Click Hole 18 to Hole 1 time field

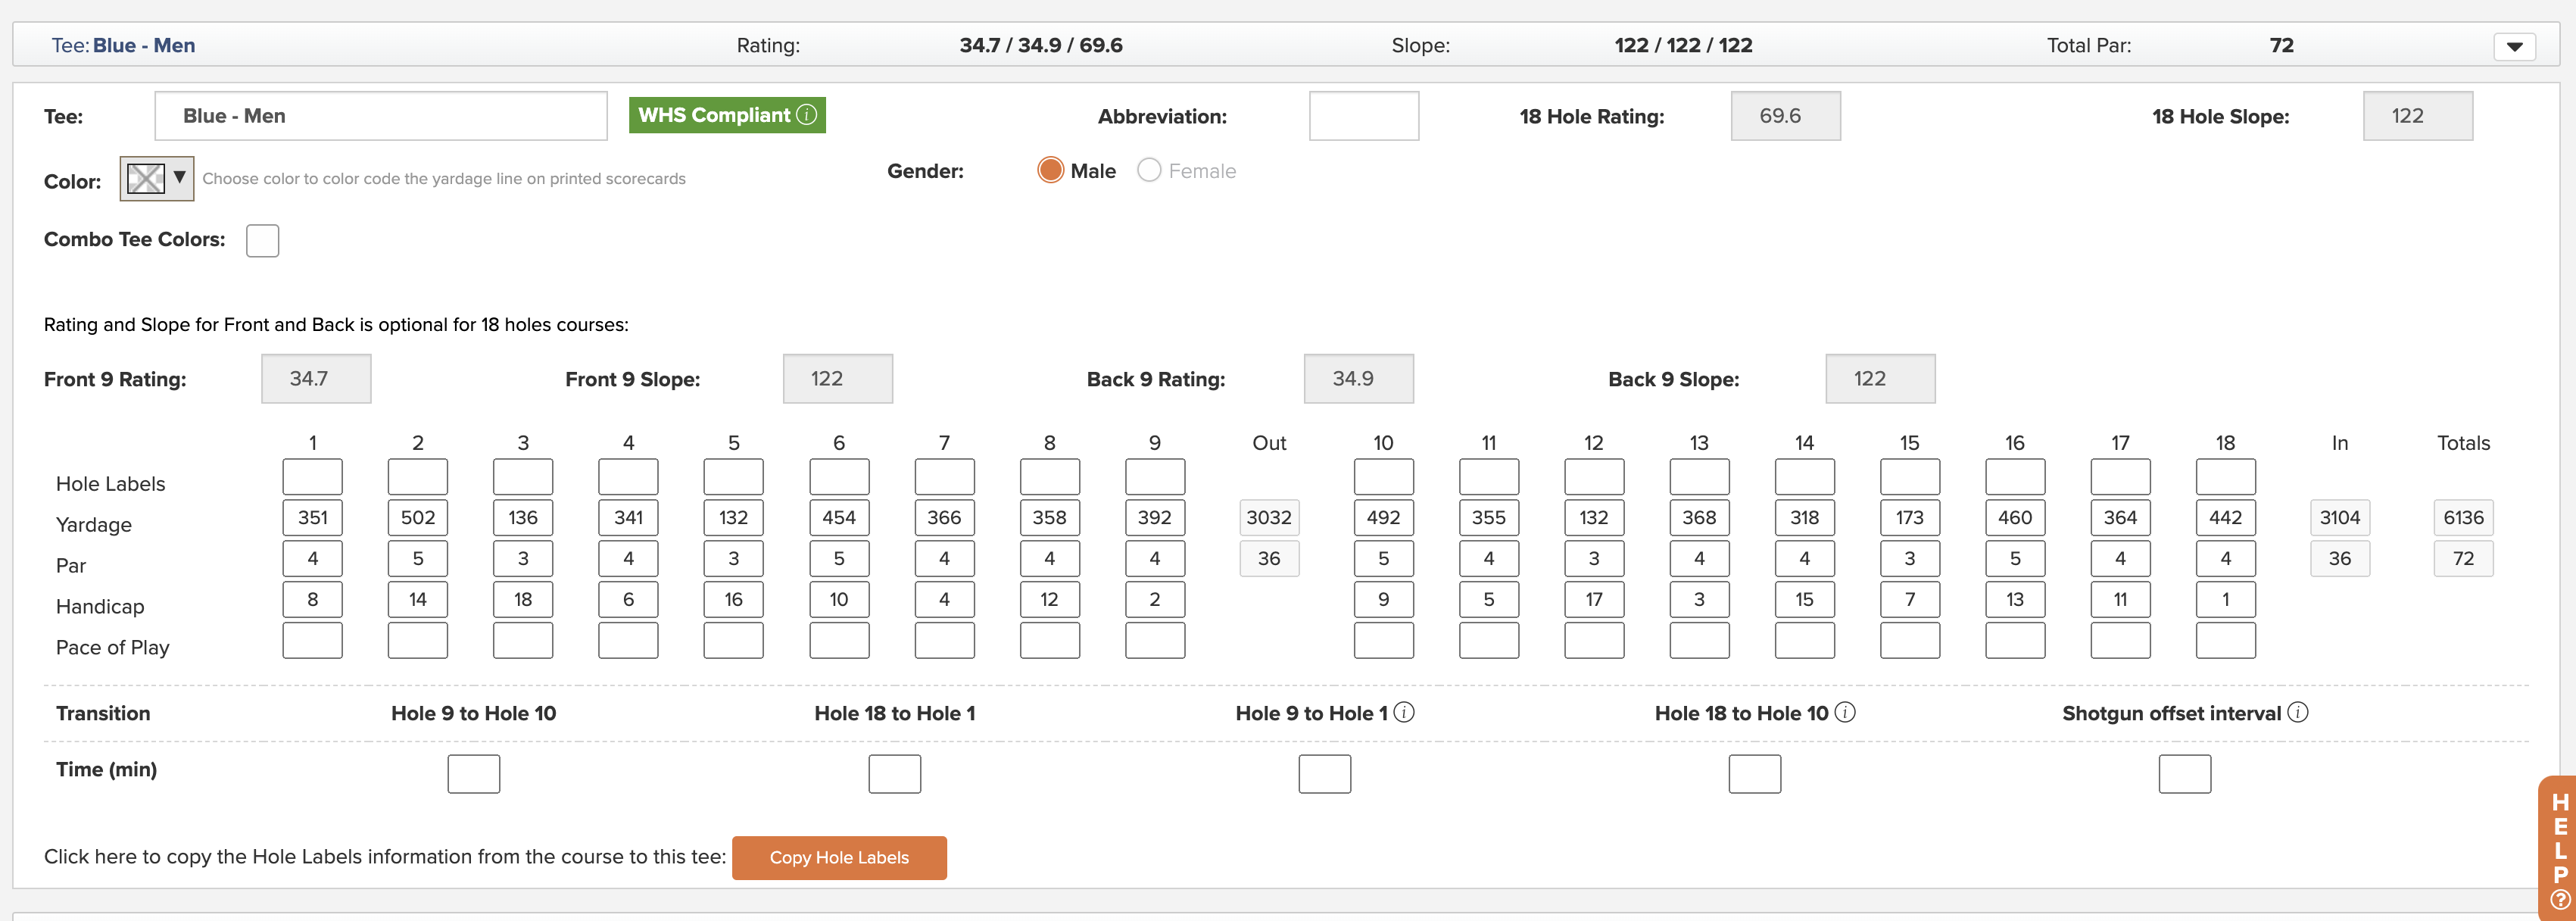pos(895,774)
